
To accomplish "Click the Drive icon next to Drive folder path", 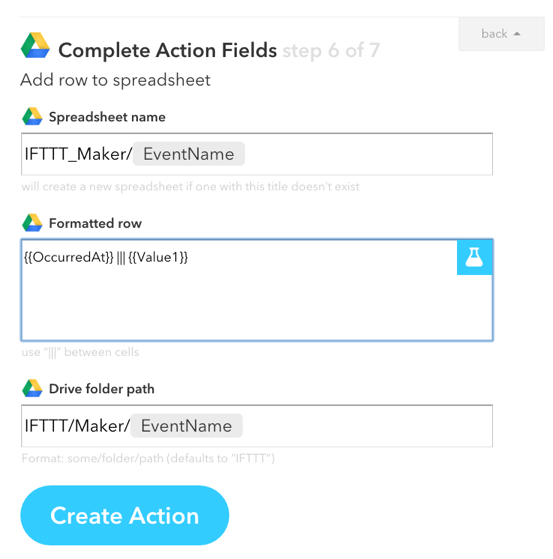I will [32, 388].
